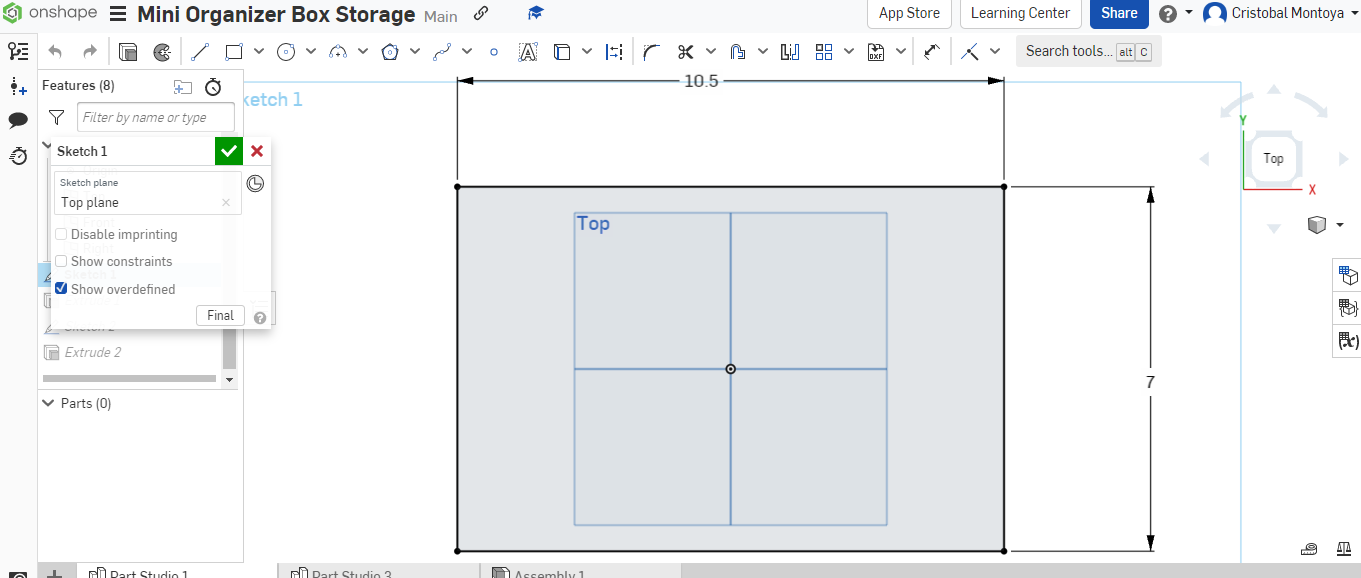Viewport: 1361px width, 578px height.
Task: Toggle the Construction geometry tool
Action: 614,52
